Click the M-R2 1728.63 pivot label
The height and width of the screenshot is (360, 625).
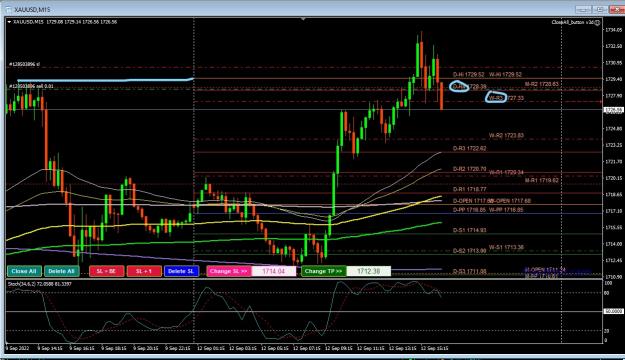point(541,84)
